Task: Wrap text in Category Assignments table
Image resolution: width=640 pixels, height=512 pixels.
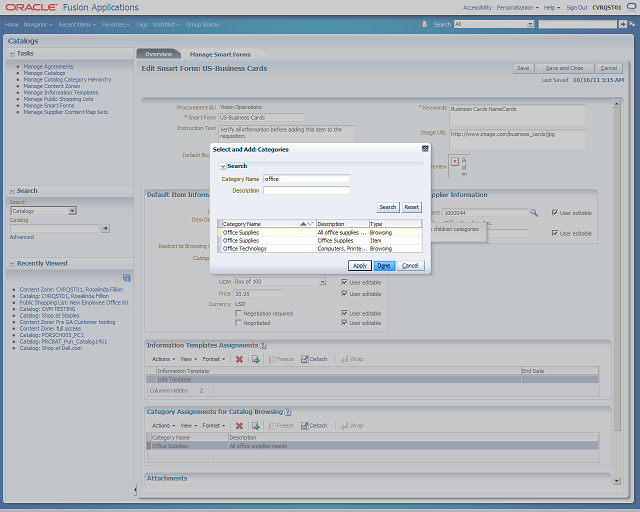Action: [x=352, y=426]
